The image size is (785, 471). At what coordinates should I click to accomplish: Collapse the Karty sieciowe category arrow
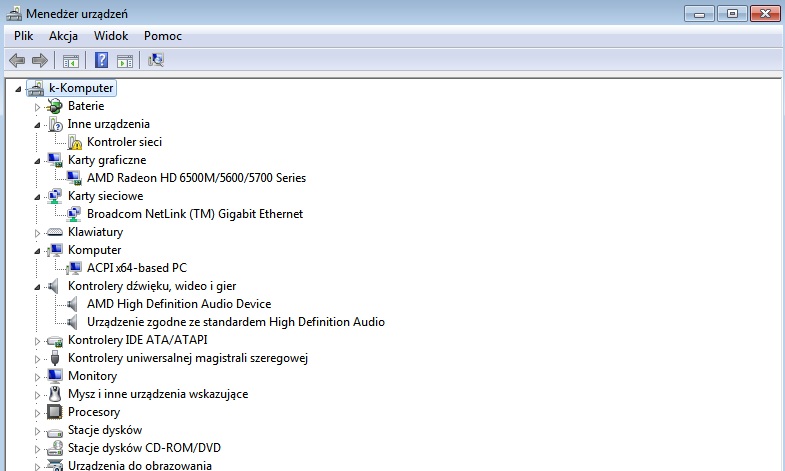[37, 197]
